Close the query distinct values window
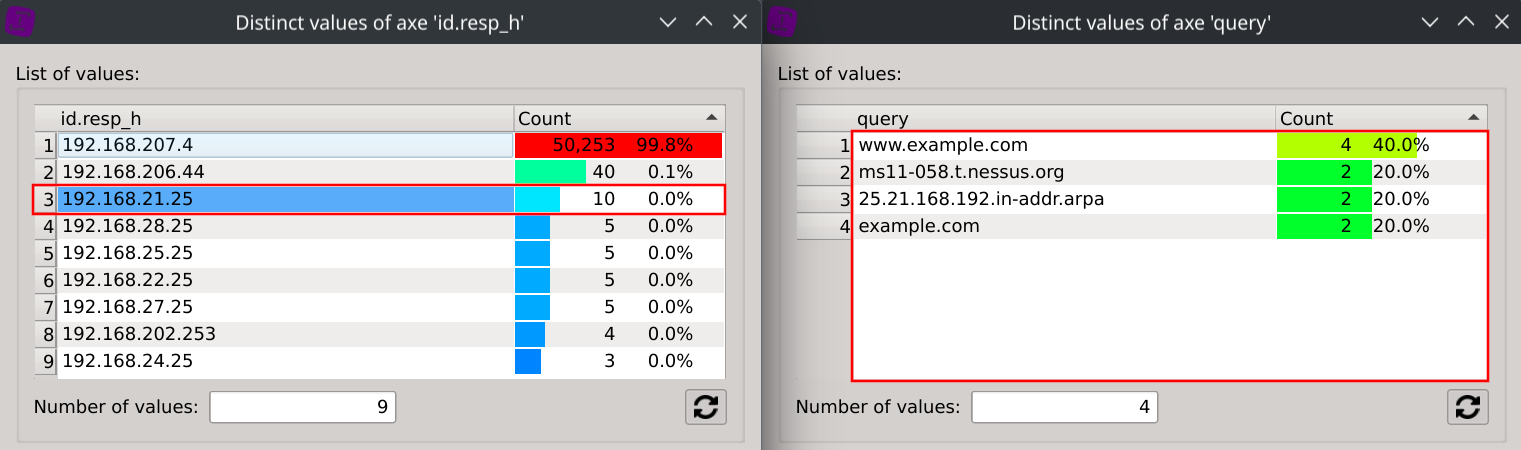1521x450 pixels. 1502,22
